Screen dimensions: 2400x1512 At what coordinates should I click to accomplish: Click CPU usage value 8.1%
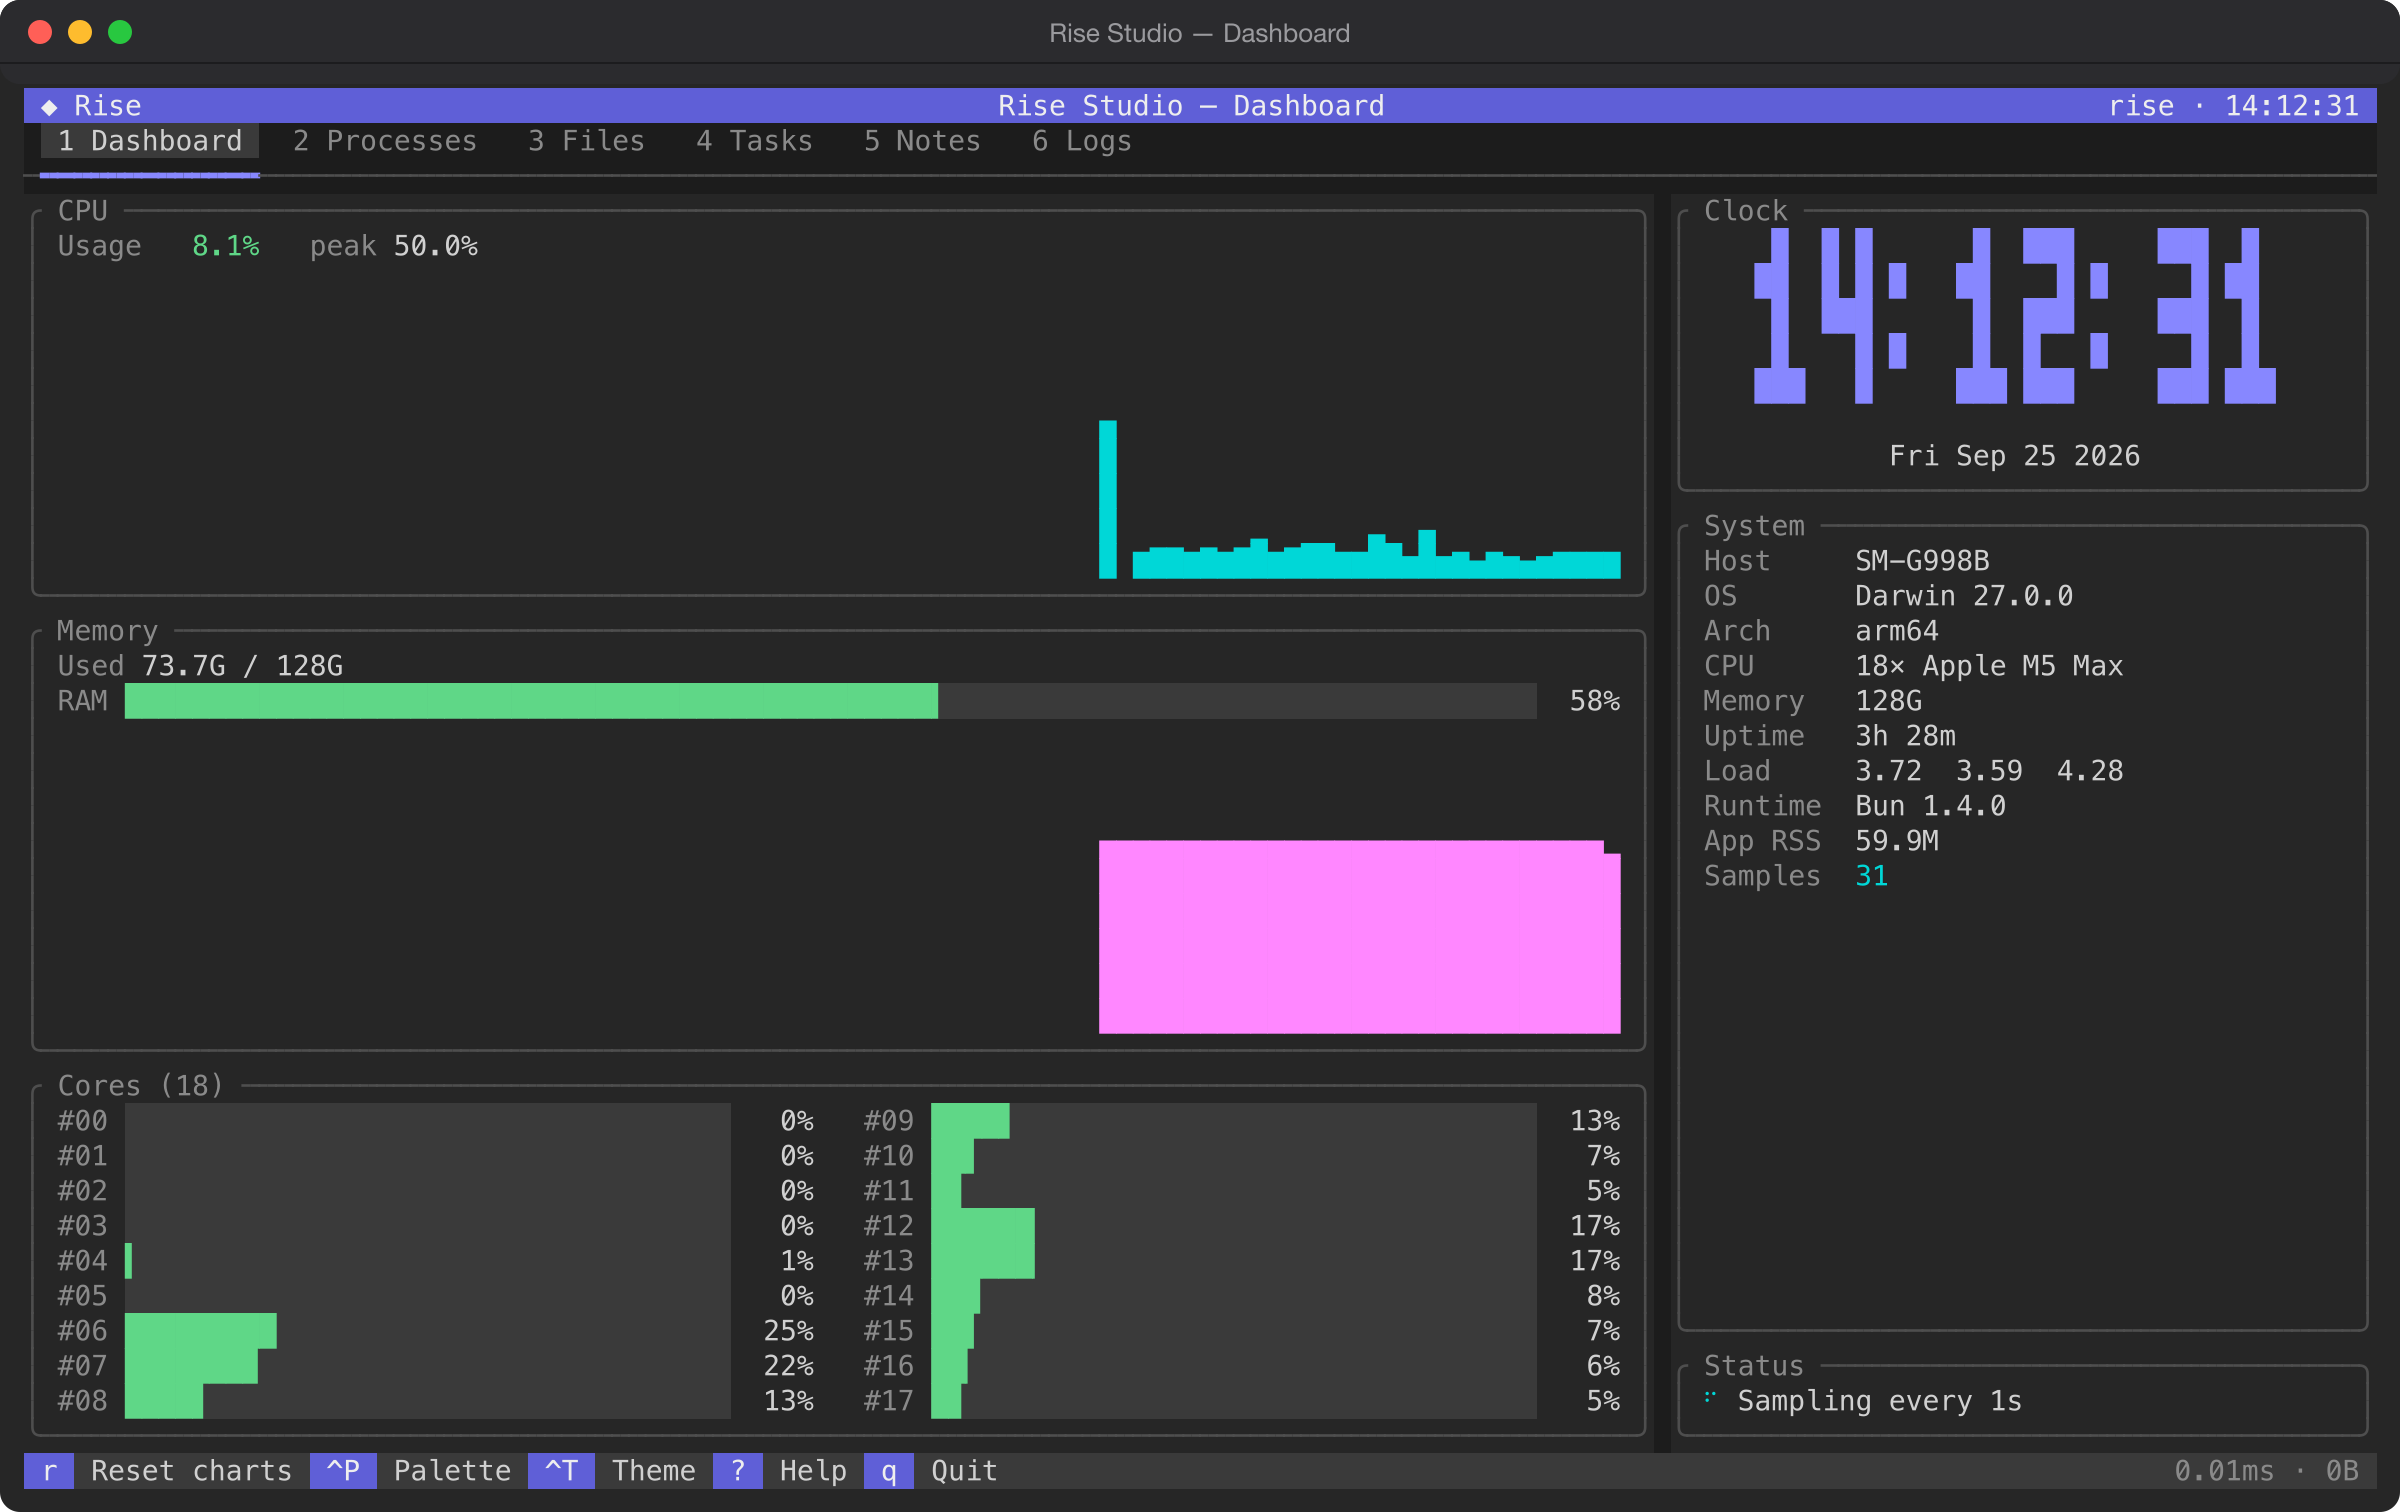pos(225,246)
